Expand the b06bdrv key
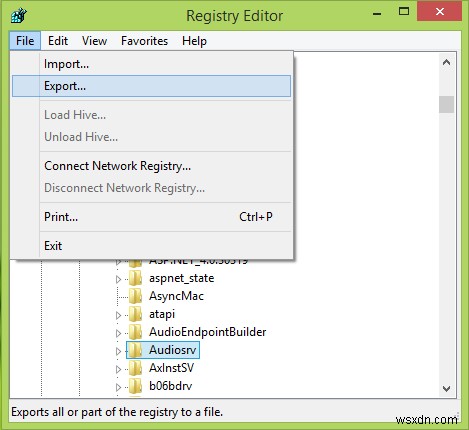 [118, 387]
